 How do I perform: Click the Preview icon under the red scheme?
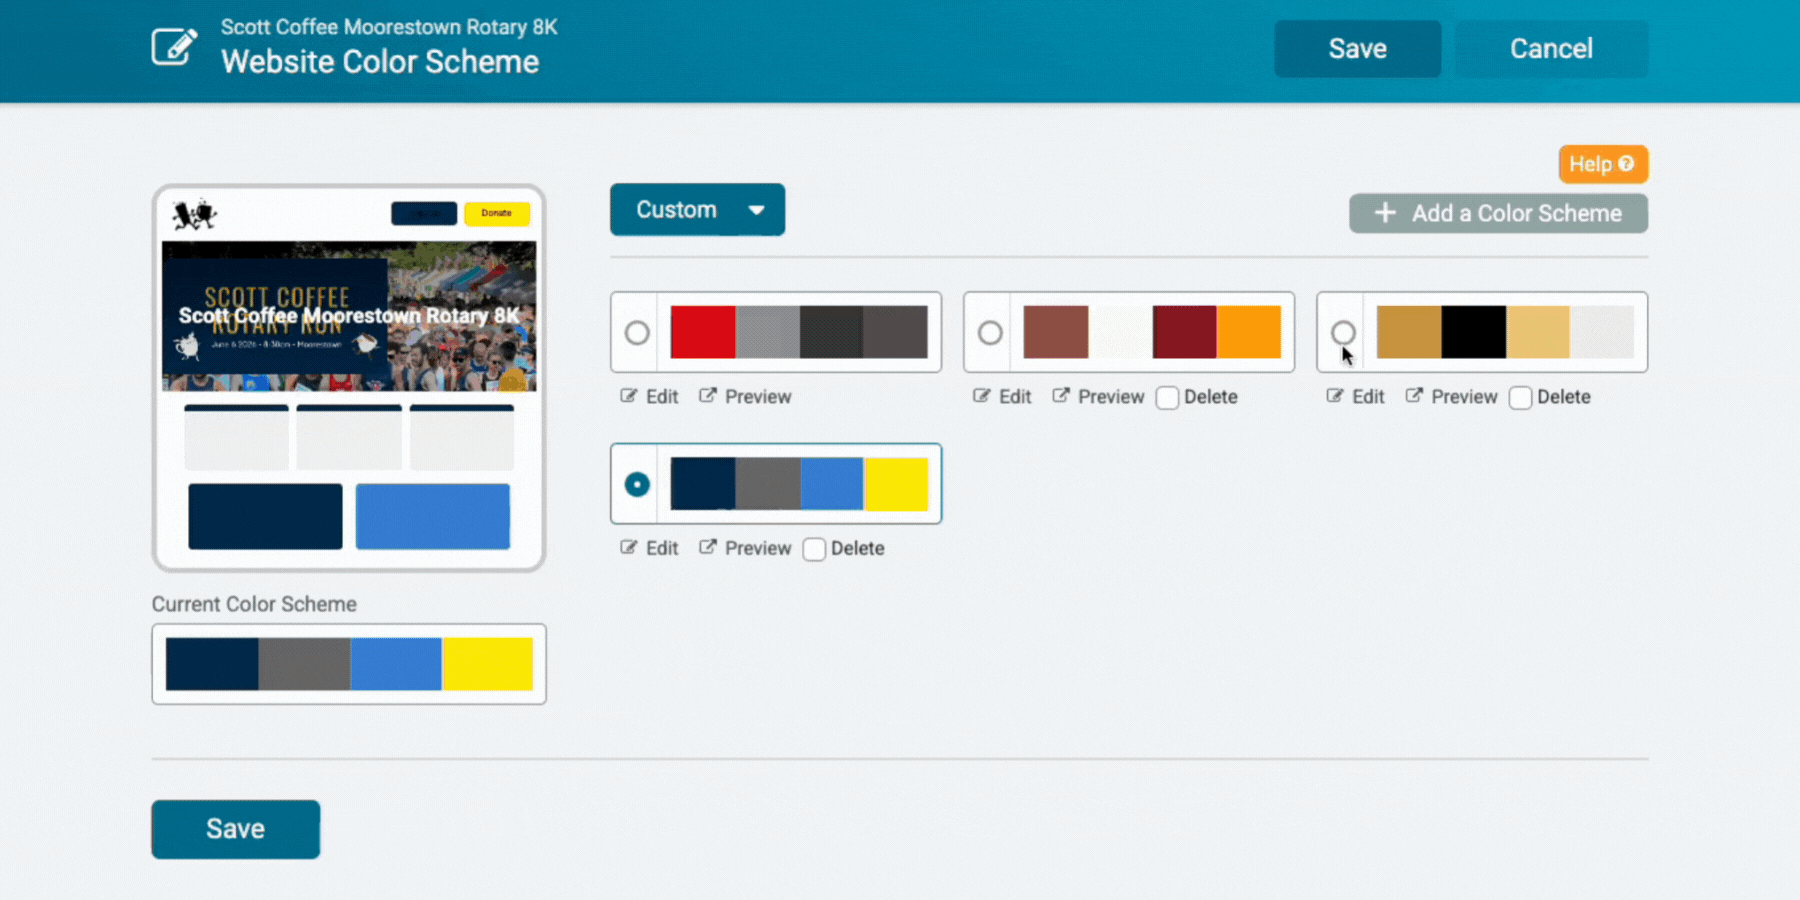click(708, 396)
